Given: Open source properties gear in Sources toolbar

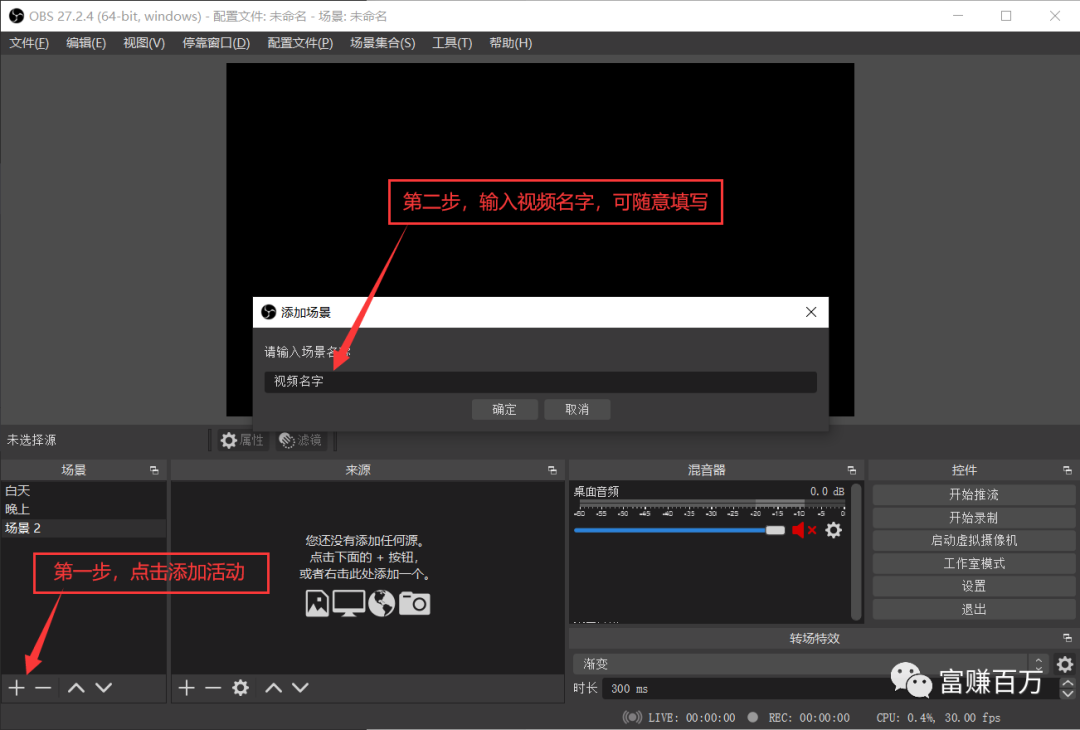Looking at the screenshot, I should [x=240, y=688].
